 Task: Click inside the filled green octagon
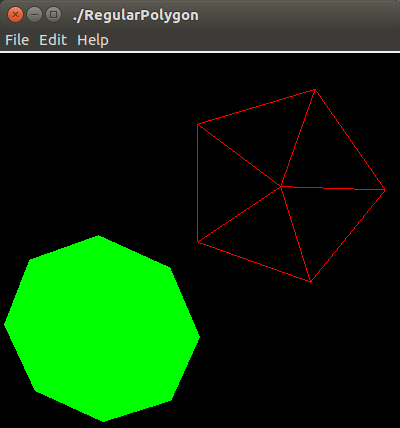(102, 329)
